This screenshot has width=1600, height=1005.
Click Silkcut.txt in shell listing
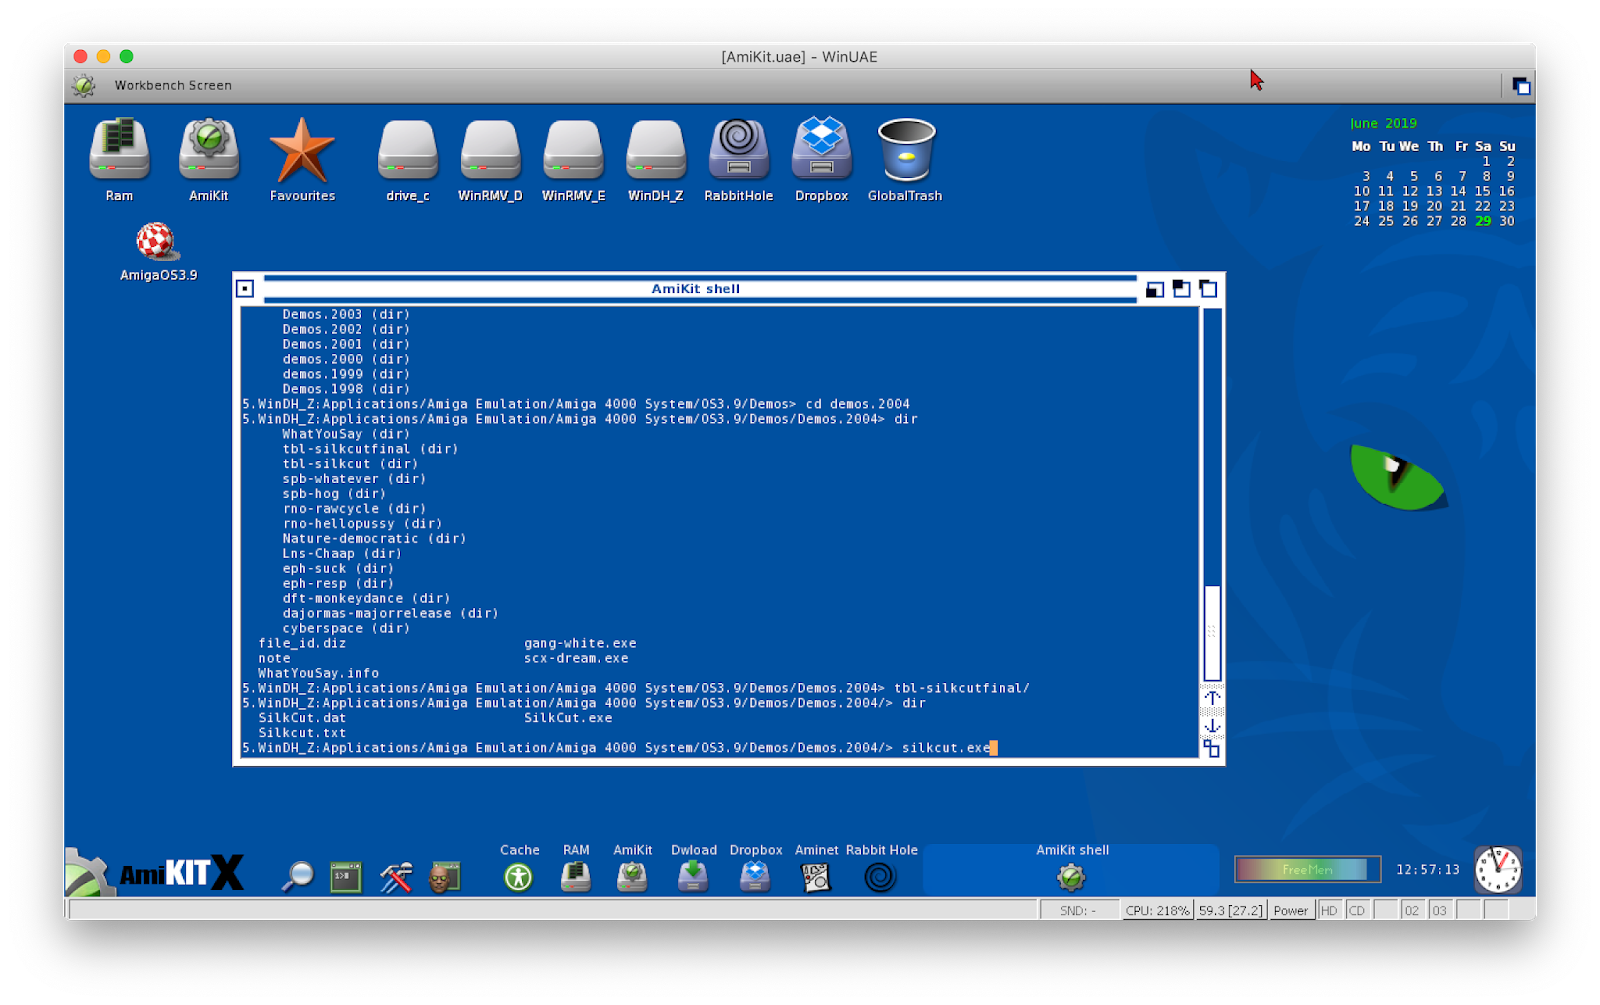302,733
